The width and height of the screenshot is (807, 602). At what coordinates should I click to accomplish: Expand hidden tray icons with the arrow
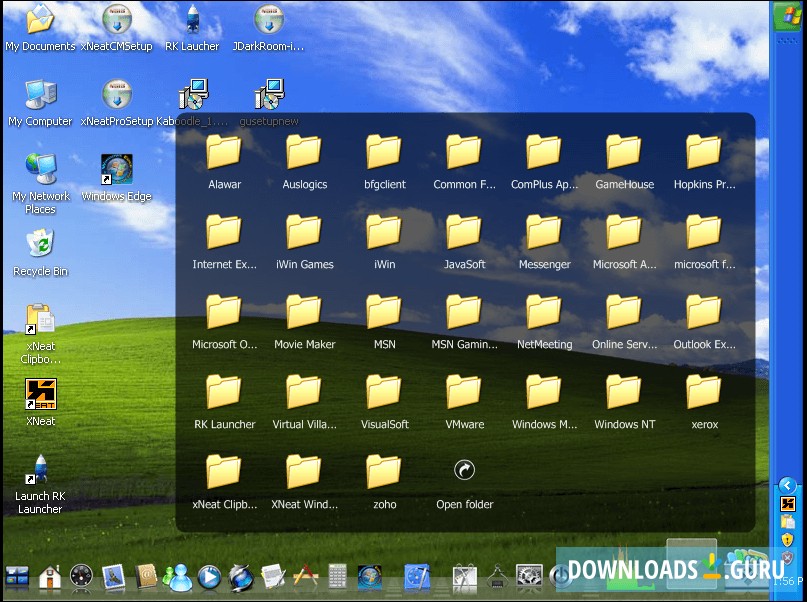787,485
